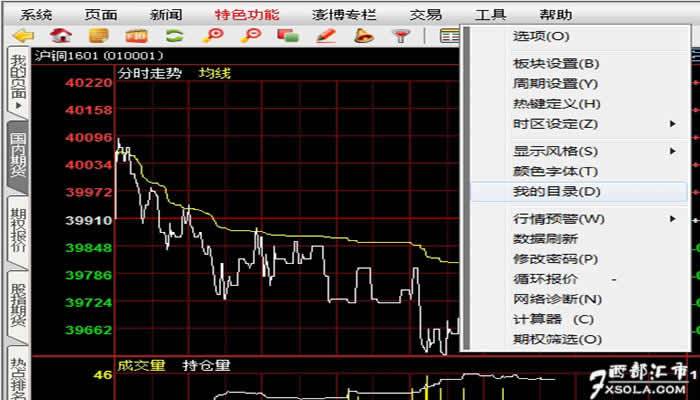Open the home page icon
Image resolution: width=700 pixels, height=400 pixels.
(61, 36)
